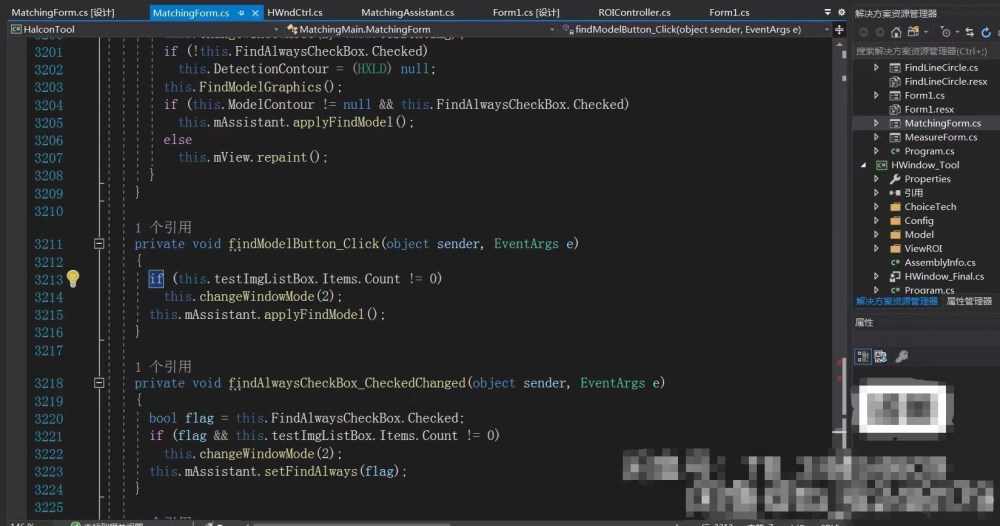
Task: Click the sync with active document icon
Action: tap(969, 32)
